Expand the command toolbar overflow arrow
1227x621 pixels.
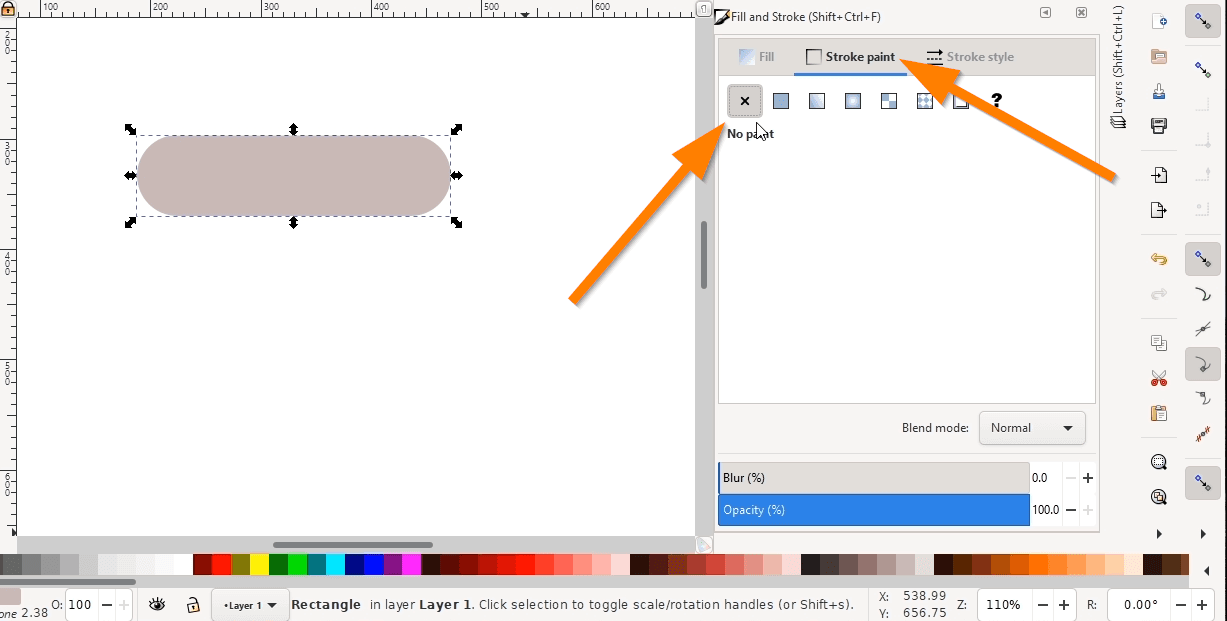click(1159, 534)
